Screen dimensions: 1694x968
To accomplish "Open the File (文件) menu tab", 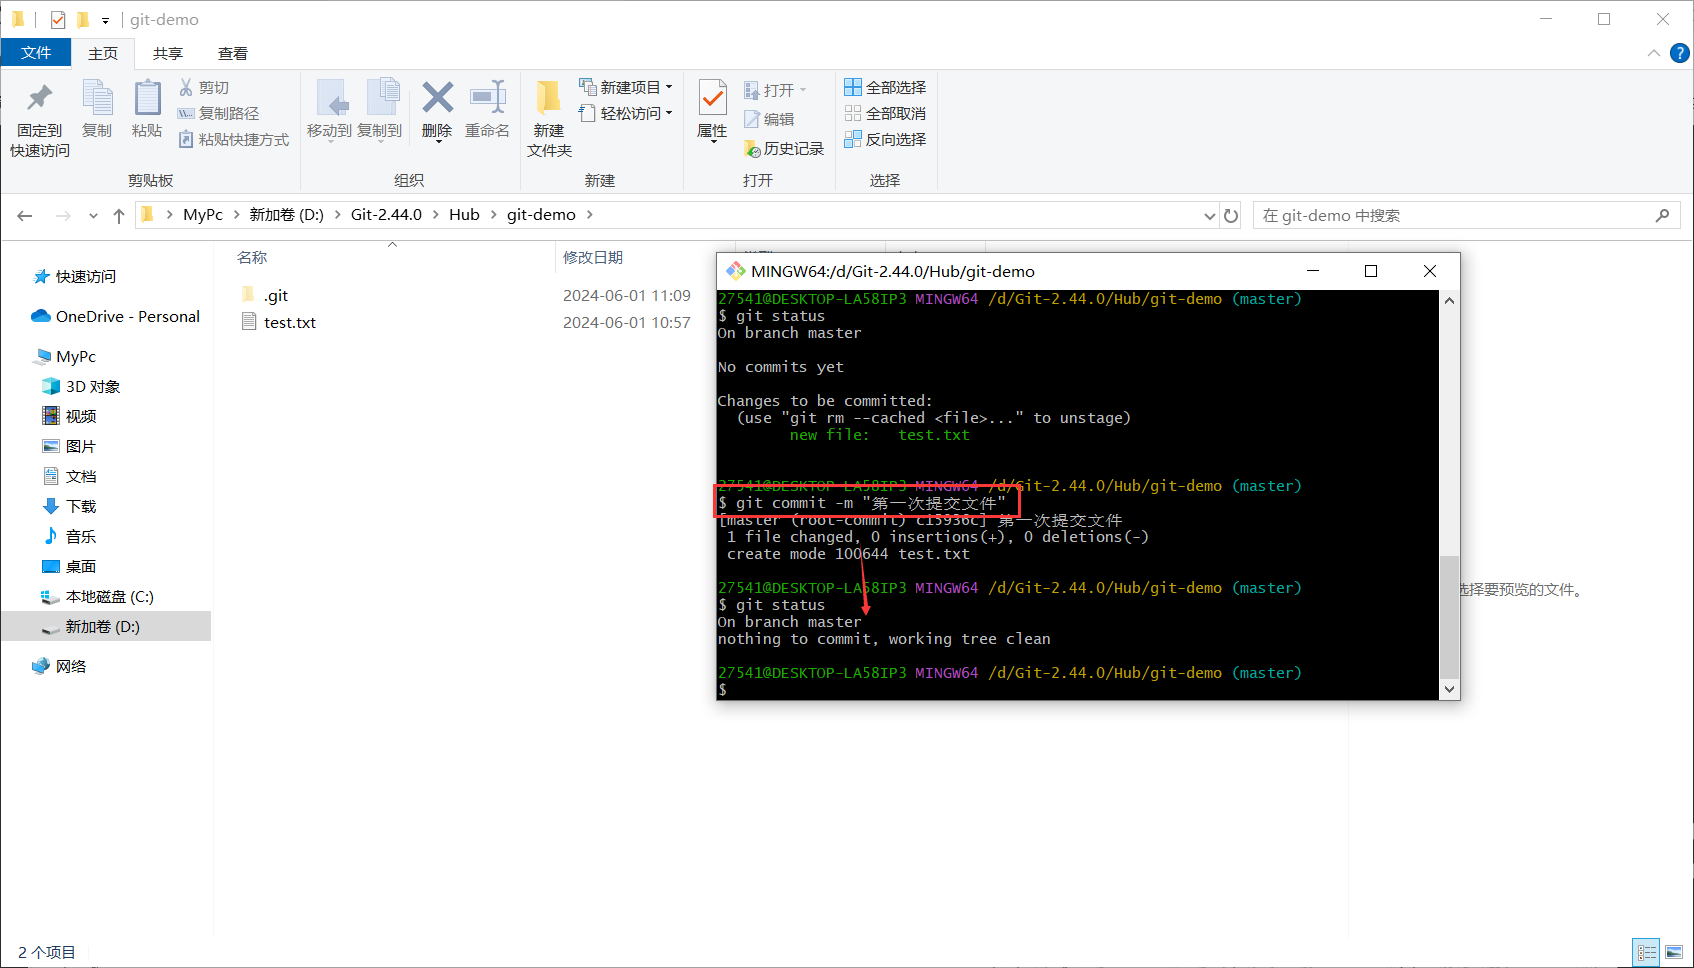I will 36,52.
